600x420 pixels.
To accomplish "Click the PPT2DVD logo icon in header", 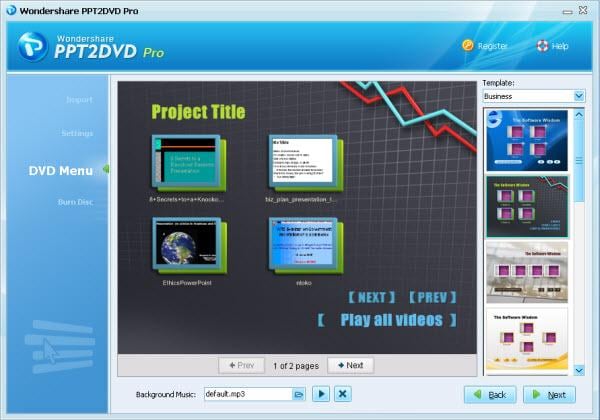I will (33, 47).
